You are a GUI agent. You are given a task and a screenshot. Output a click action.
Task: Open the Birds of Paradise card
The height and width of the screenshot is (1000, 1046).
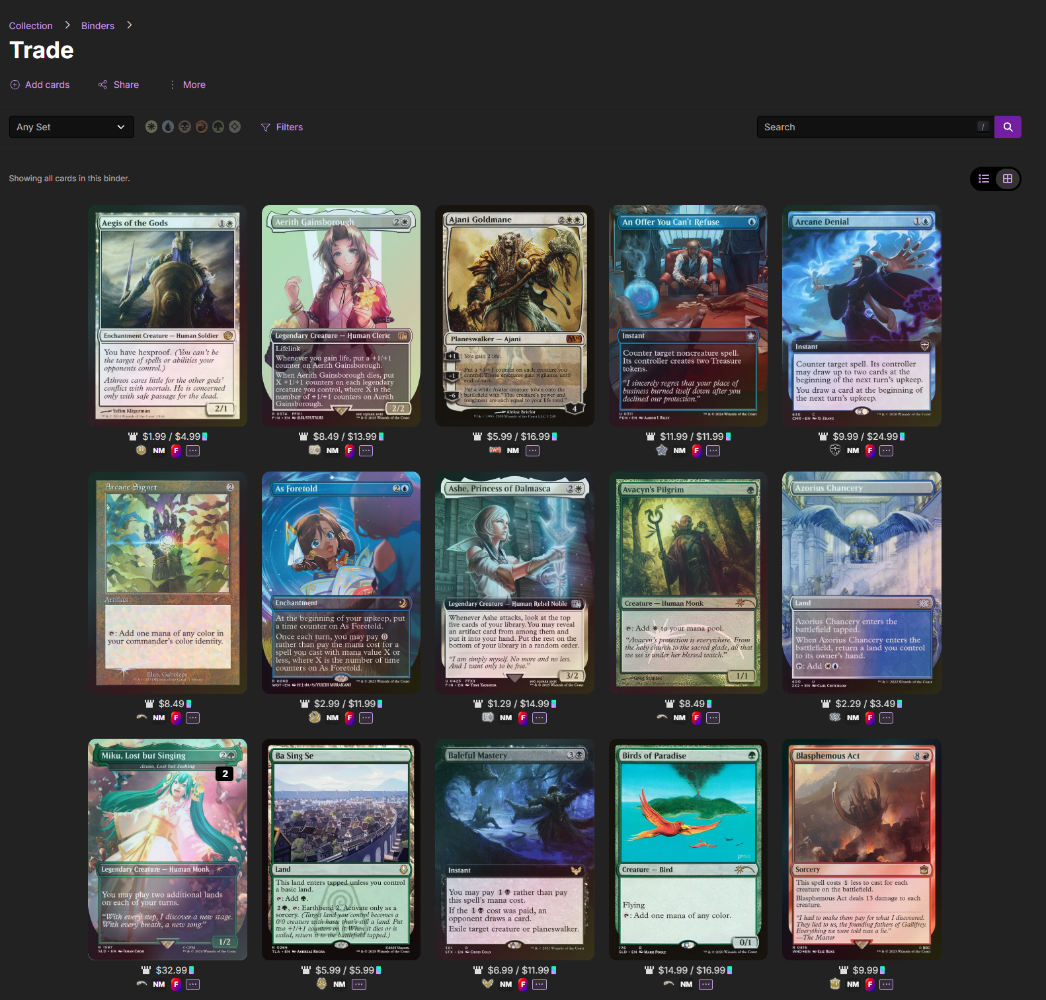(x=688, y=849)
